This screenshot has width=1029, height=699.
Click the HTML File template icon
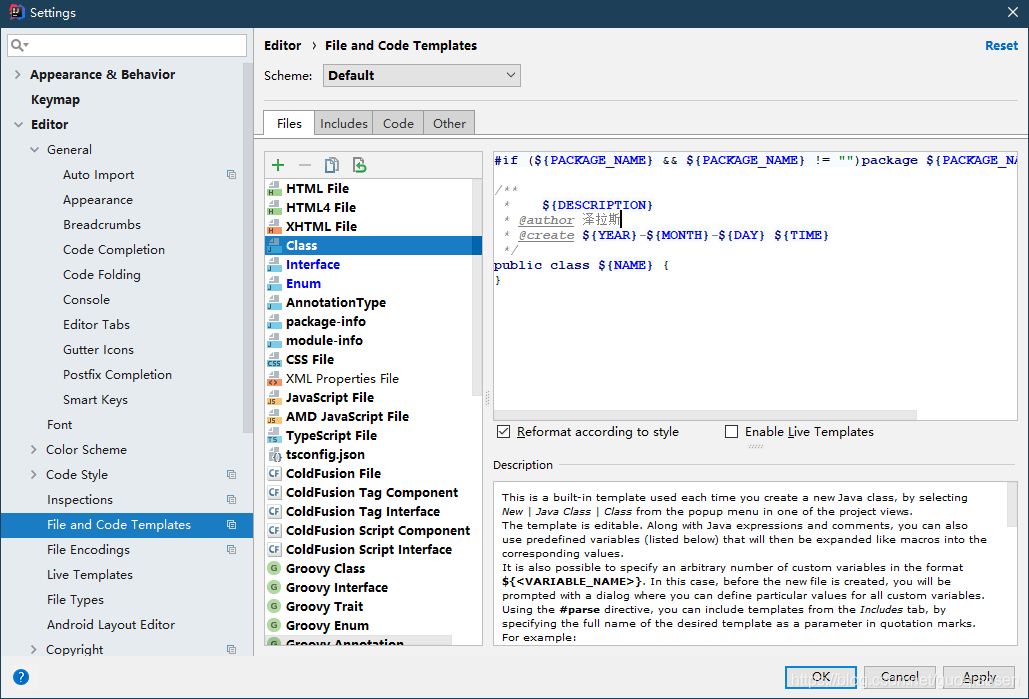(274, 188)
